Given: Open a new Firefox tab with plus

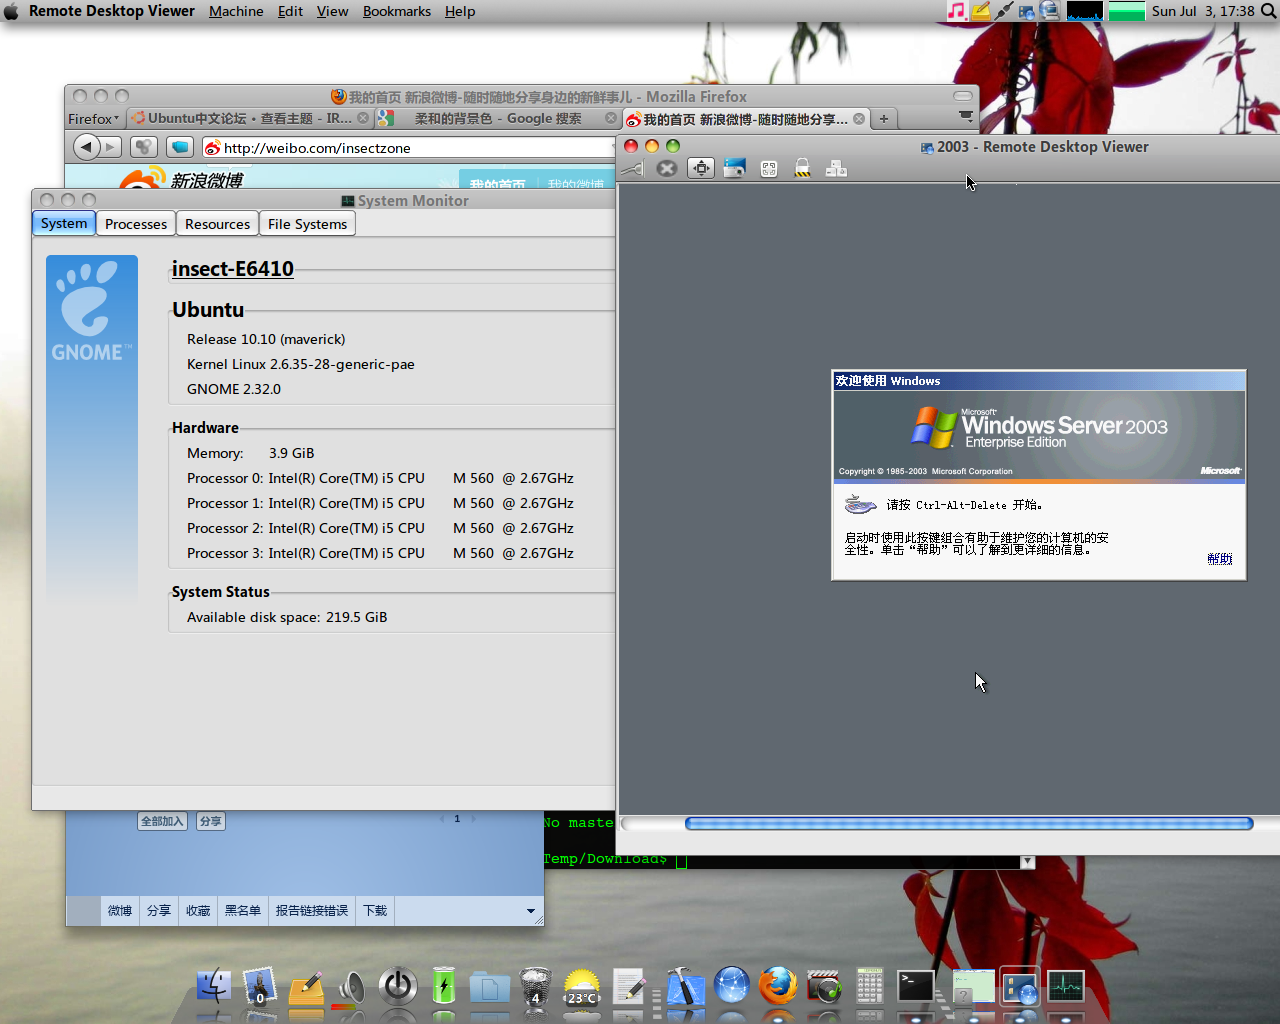Looking at the screenshot, I should [884, 119].
